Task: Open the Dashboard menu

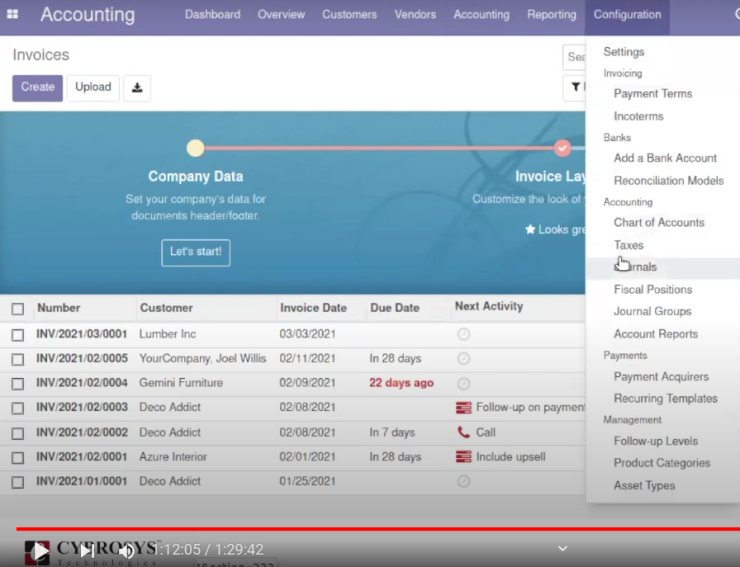Action: coord(212,15)
